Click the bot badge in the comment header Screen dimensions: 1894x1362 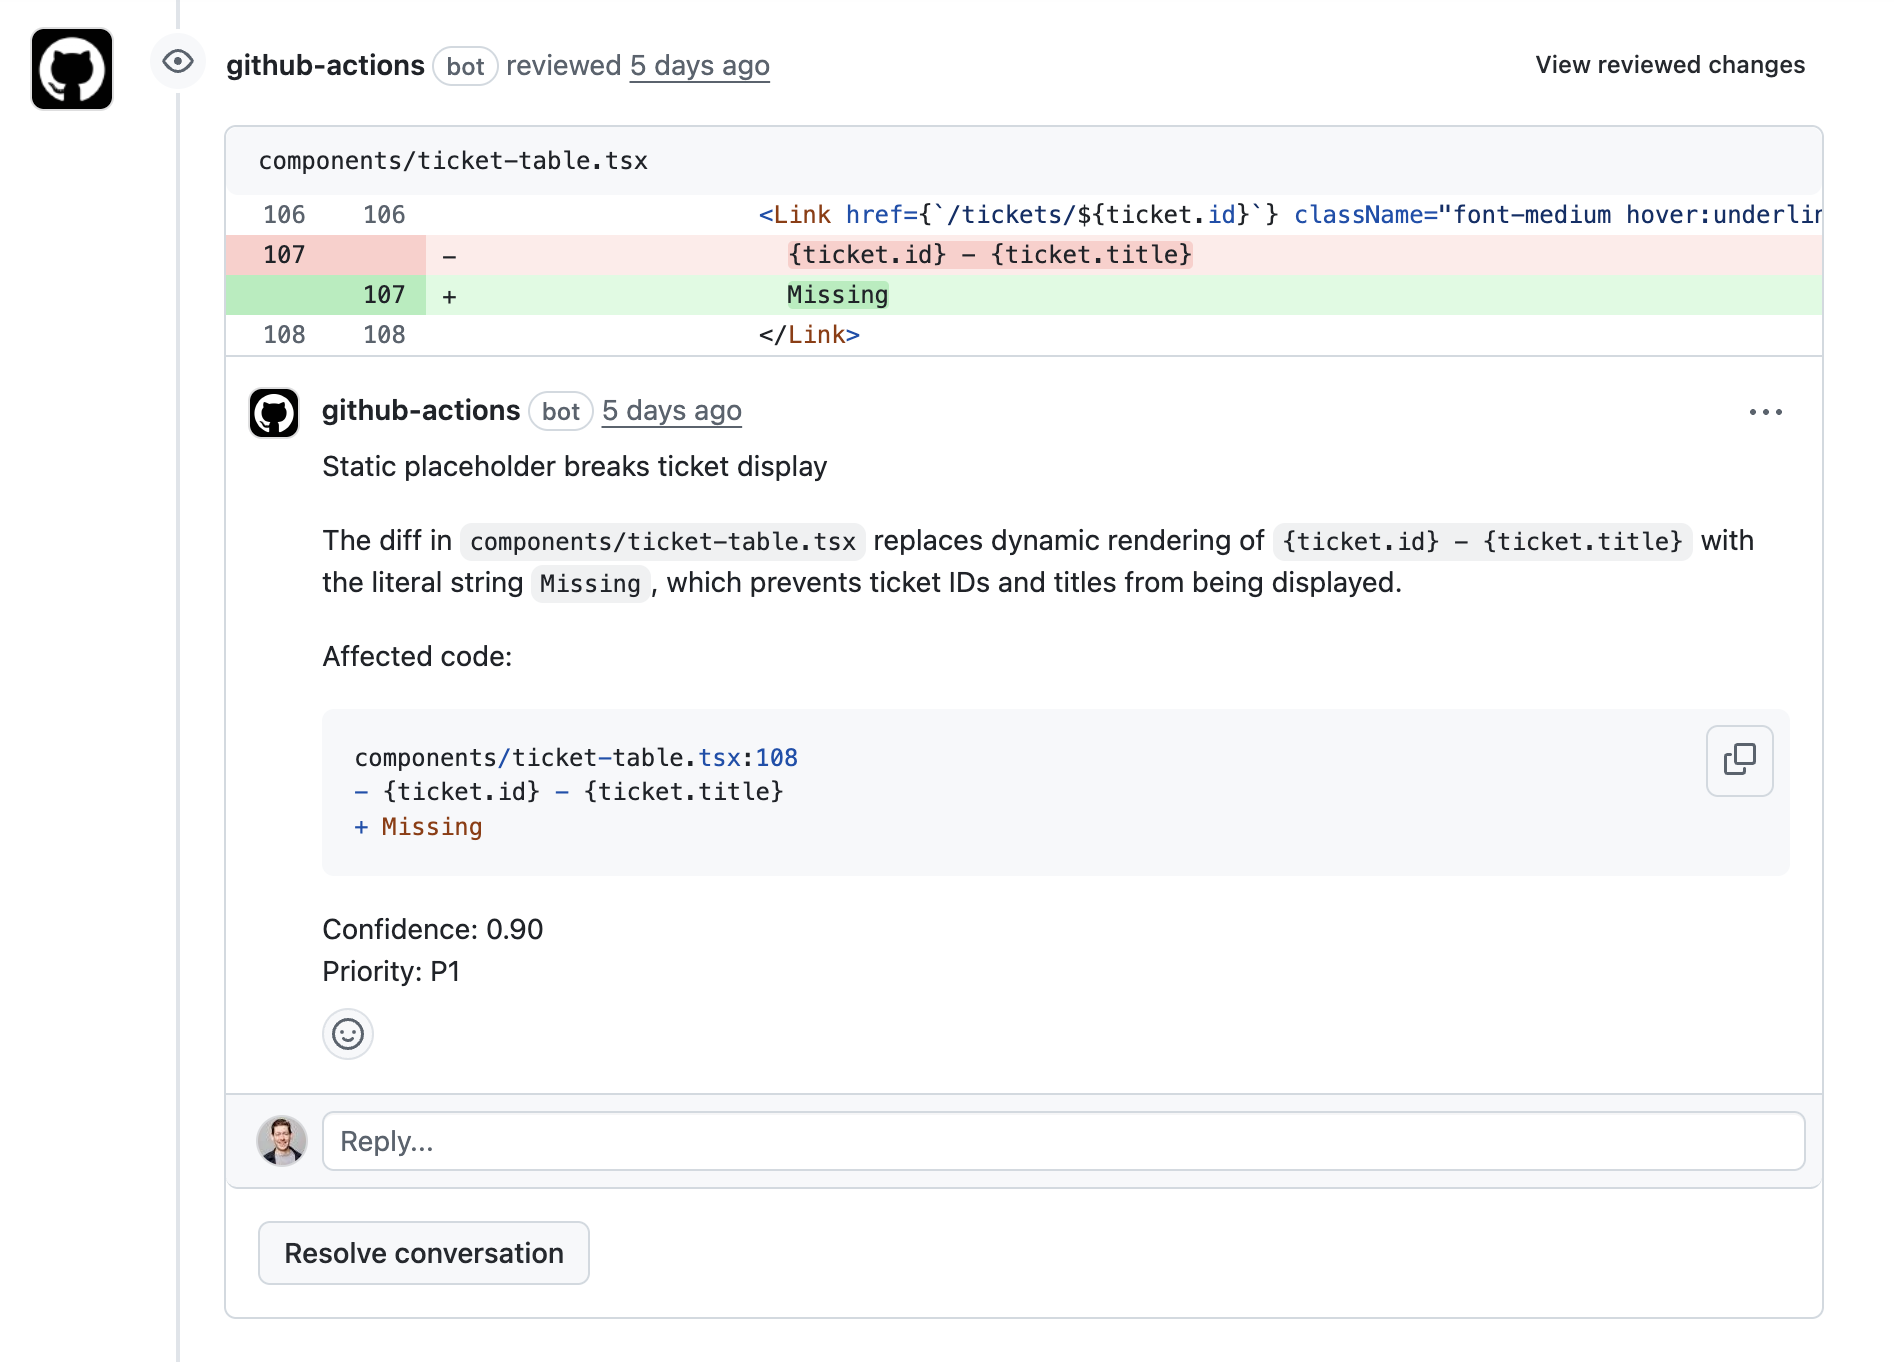(x=560, y=411)
